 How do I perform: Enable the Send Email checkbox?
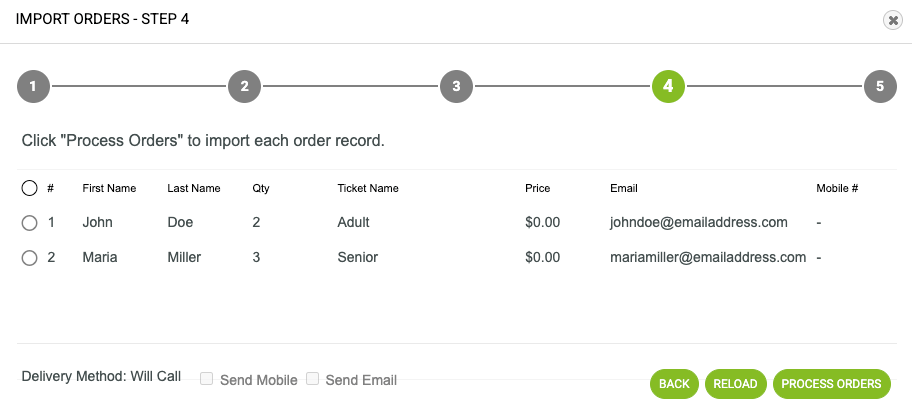pos(313,379)
